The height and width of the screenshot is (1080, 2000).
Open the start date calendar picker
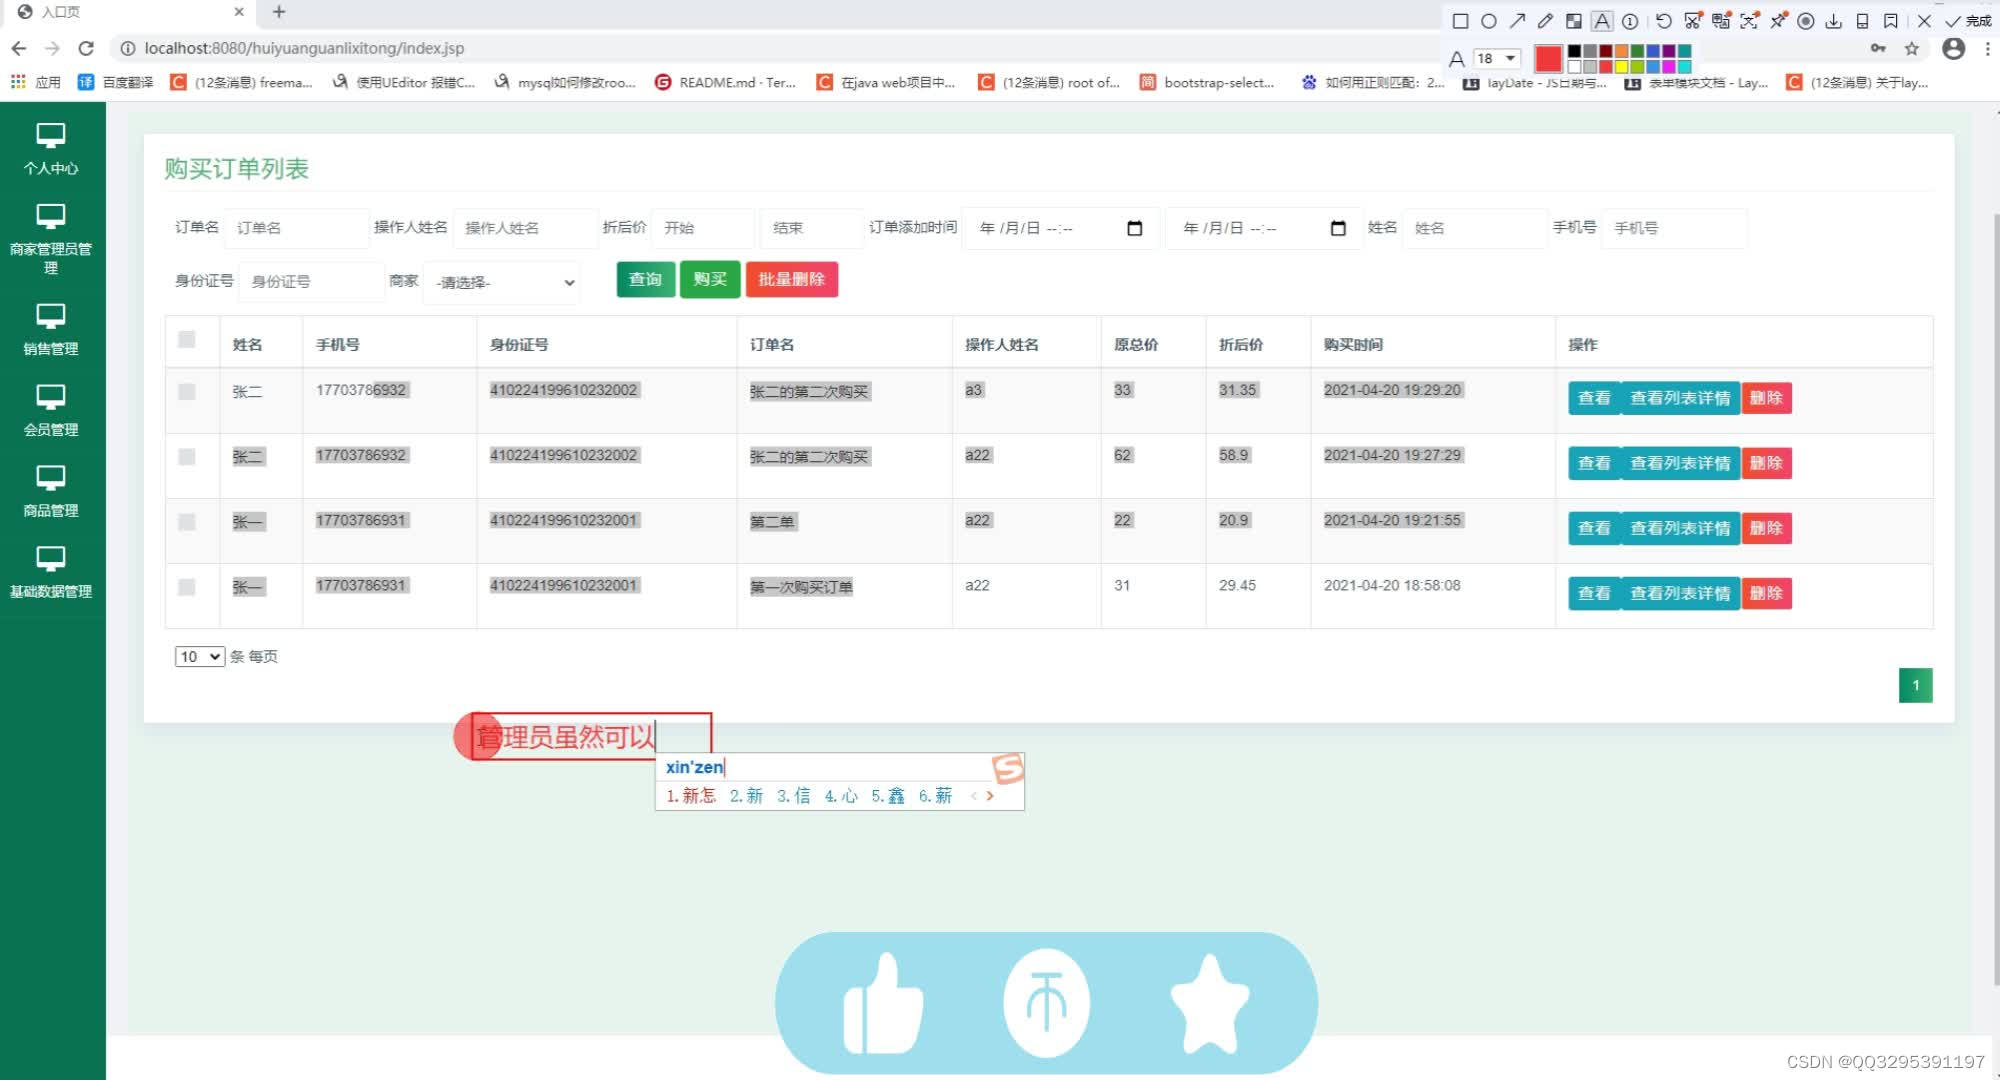click(1134, 228)
